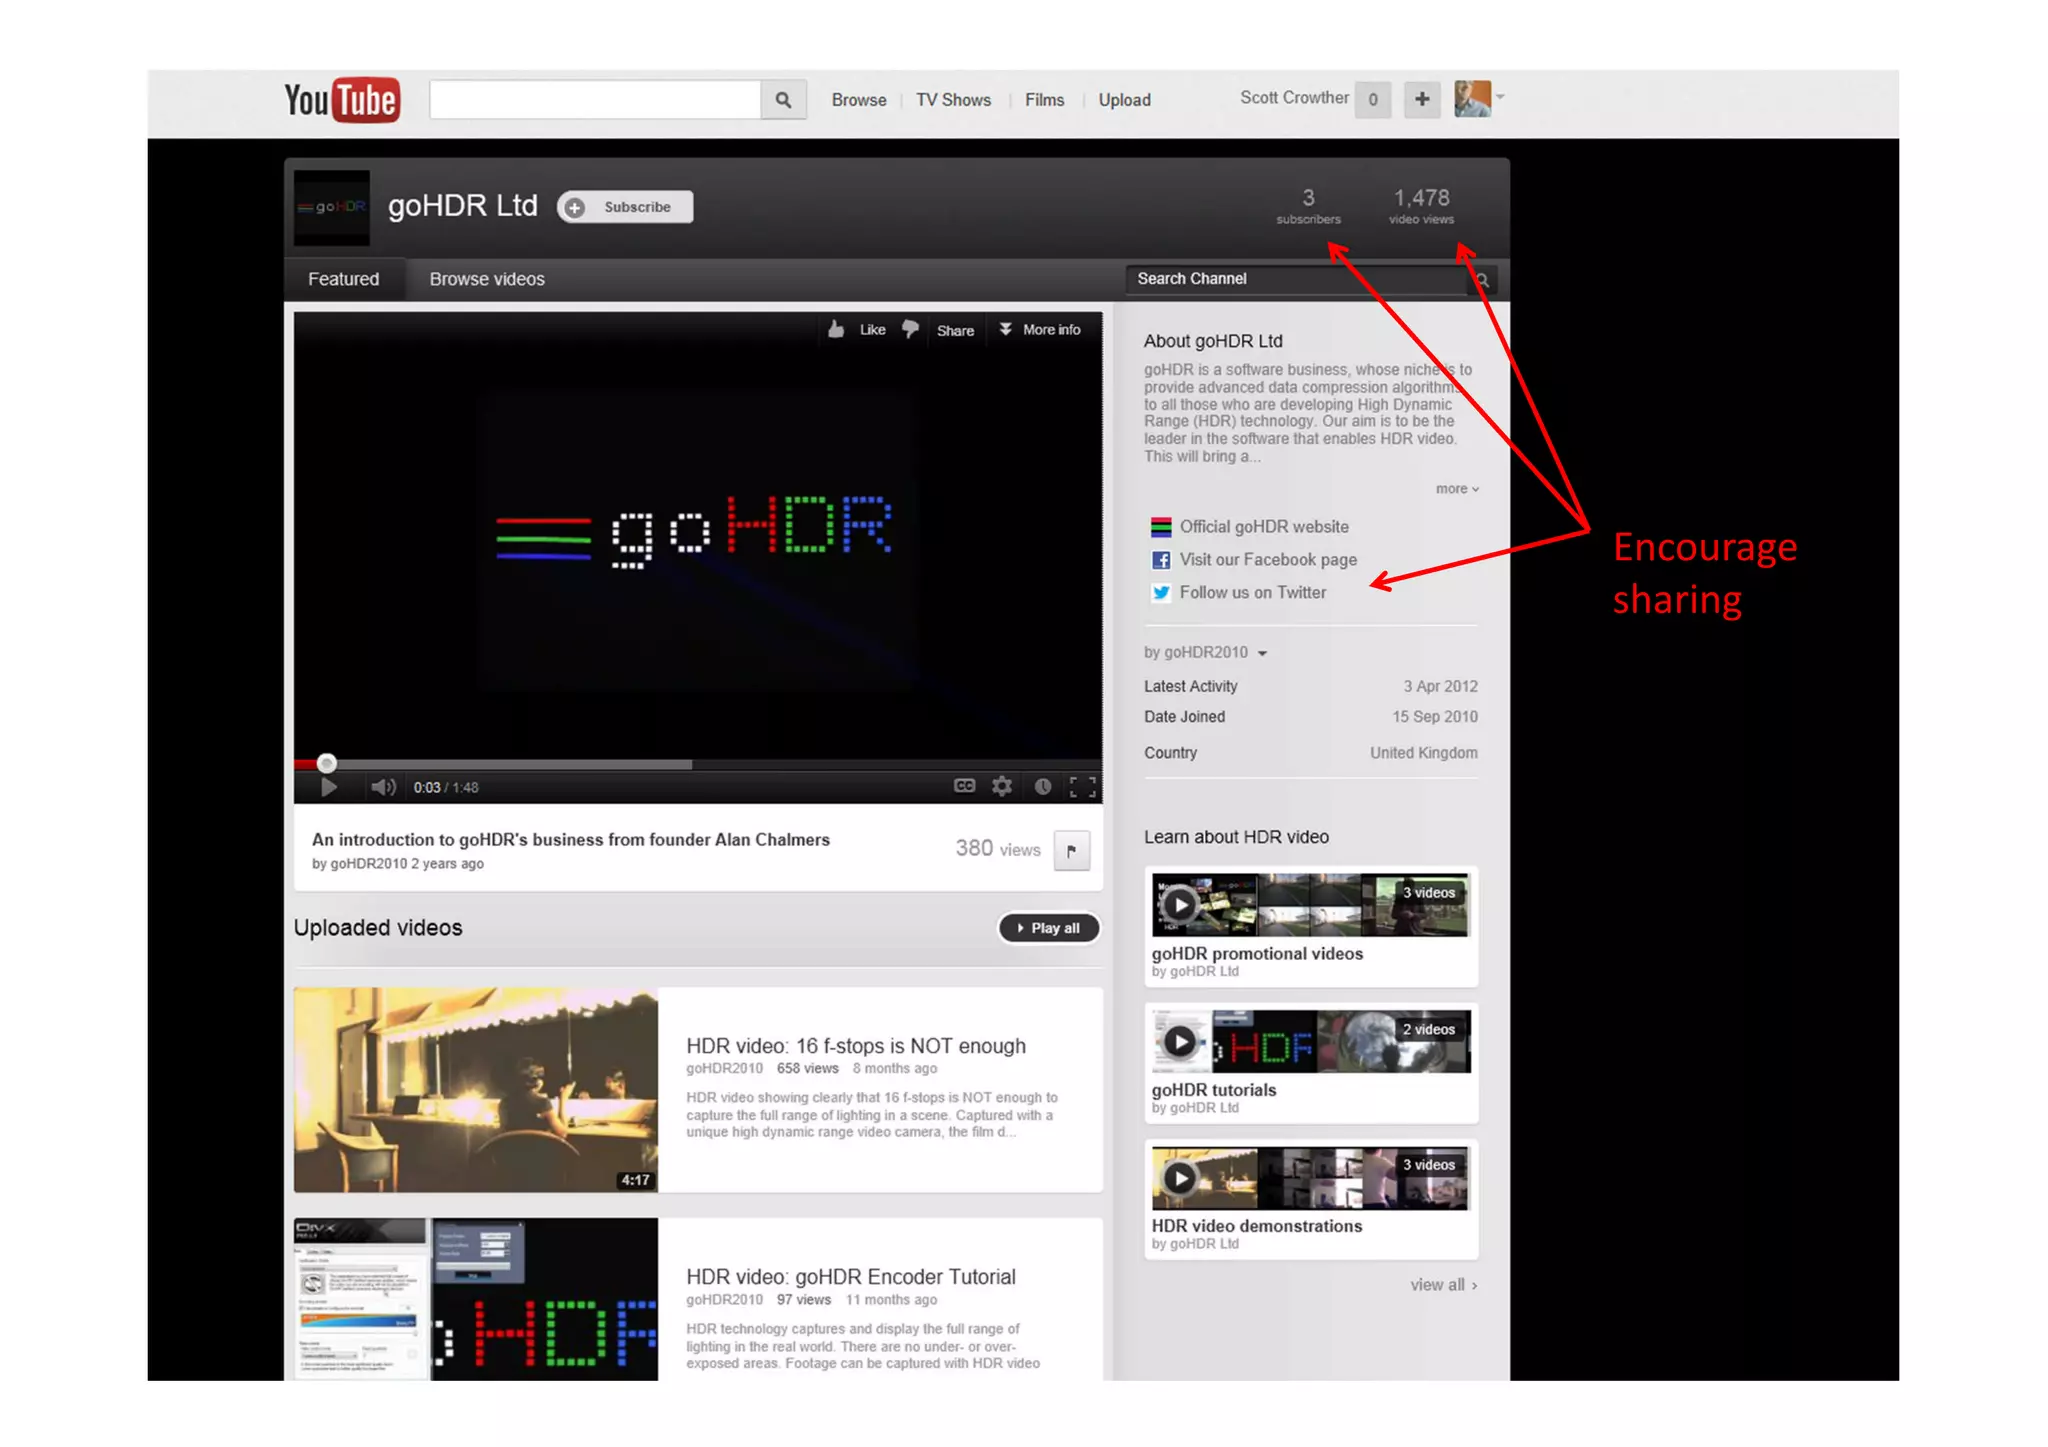
Task: Open the 'by goHDR2010' dropdown arrow
Action: [1262, 653]
